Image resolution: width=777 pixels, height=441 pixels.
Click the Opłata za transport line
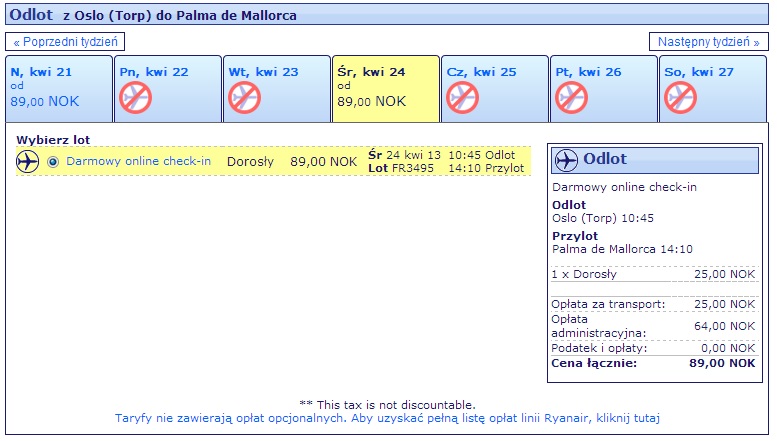[654, 304]
